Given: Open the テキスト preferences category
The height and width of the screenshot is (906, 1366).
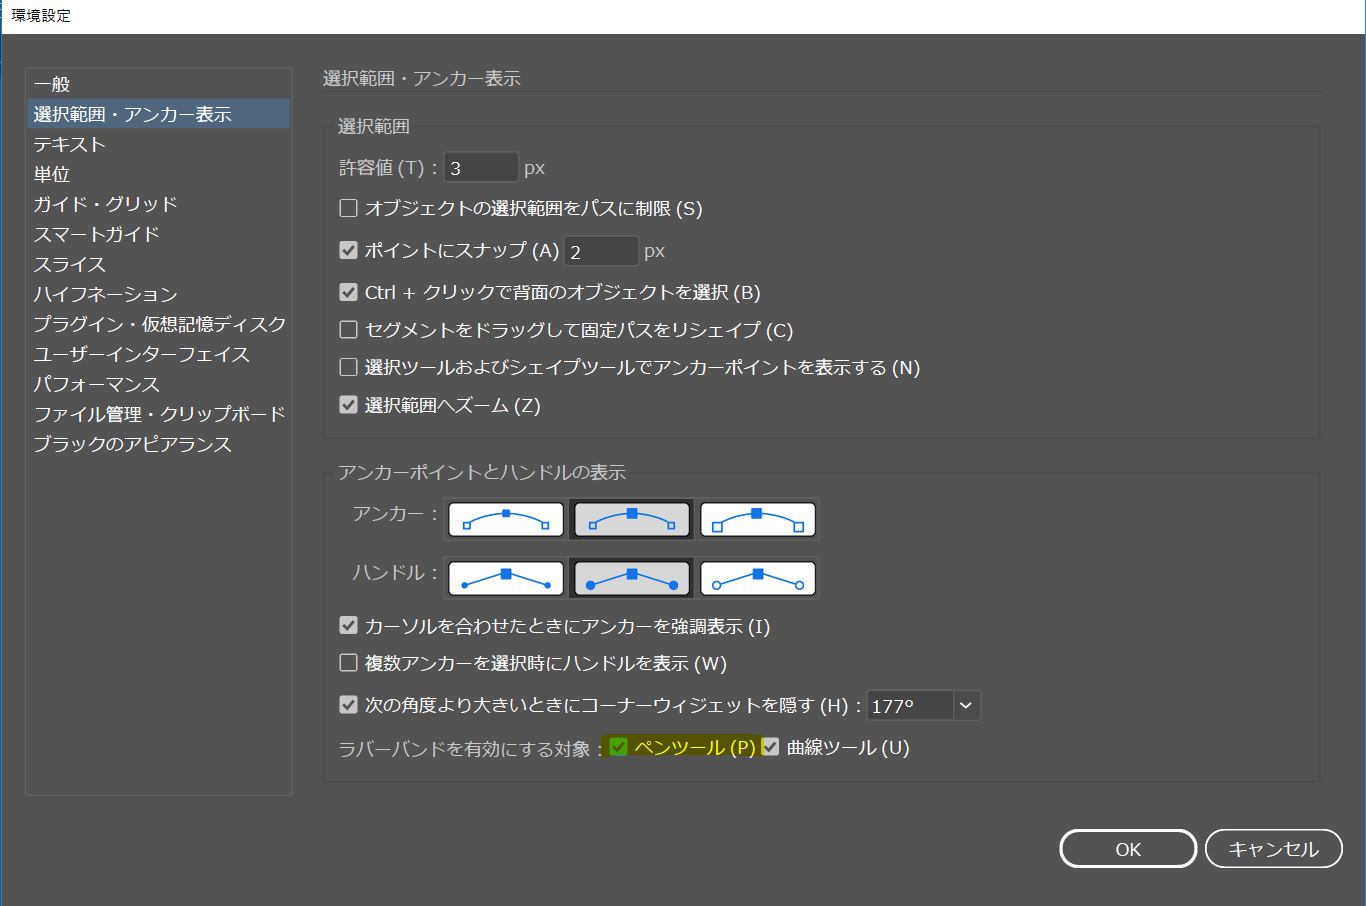Looking at the screenshot, I should point(159,144).
